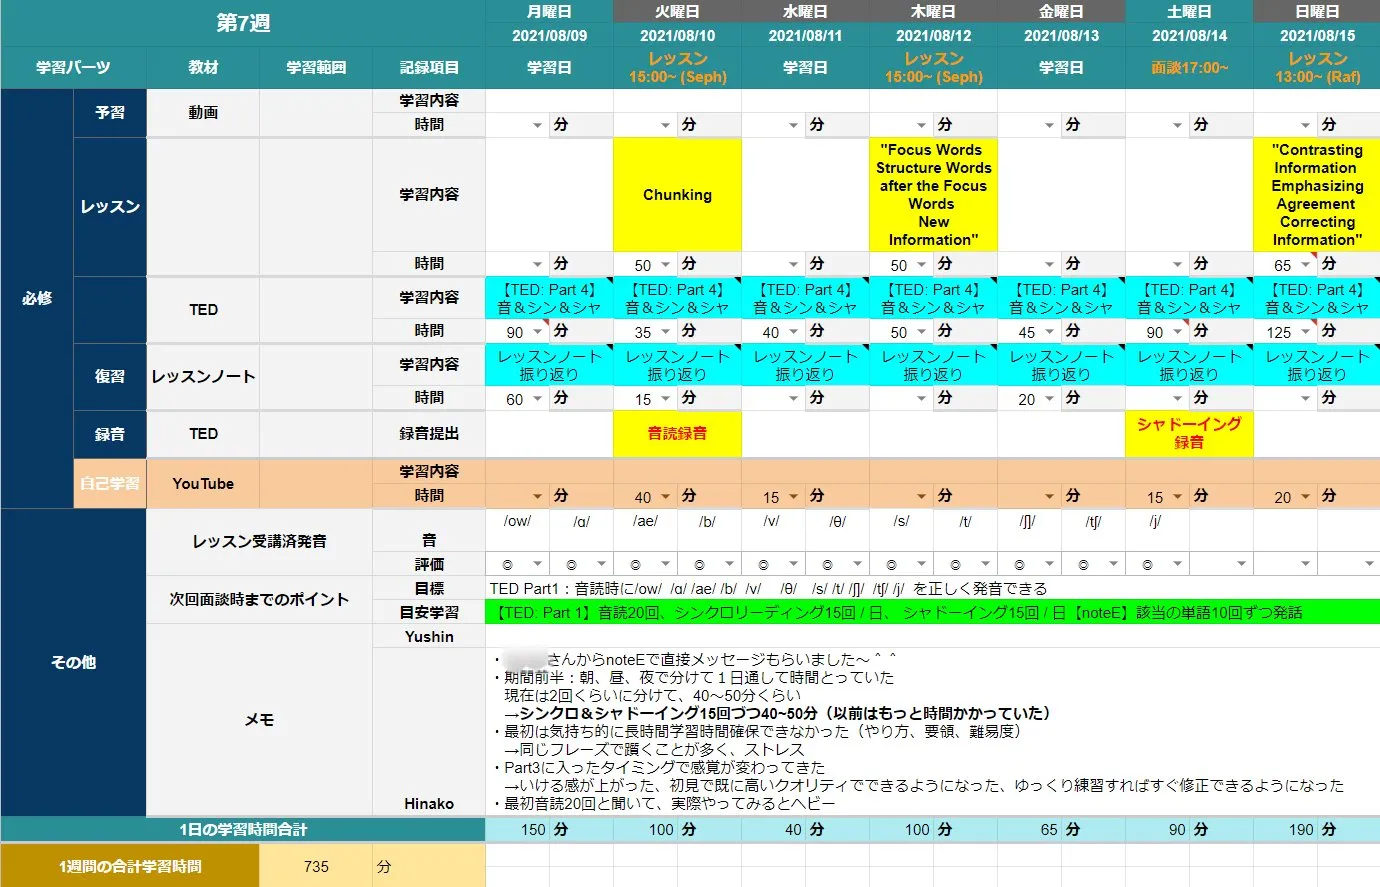Select the 学習パーツ column header
The height and width of the screenshot is (887, 1380).
coord(73,67)
